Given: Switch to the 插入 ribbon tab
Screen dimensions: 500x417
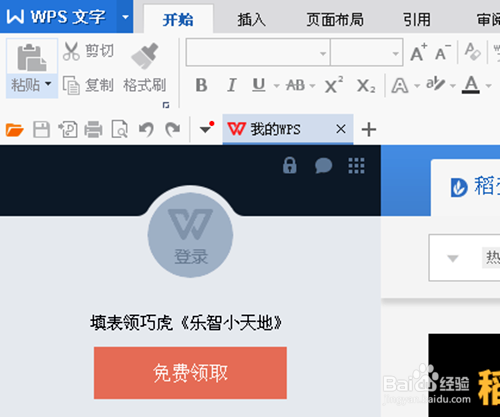Looking at the screenshot, I should click(251, 20).
